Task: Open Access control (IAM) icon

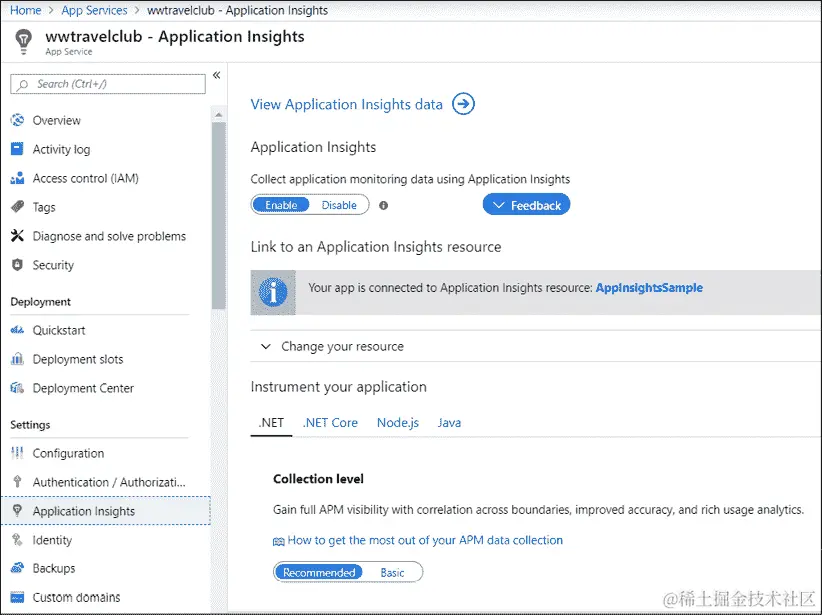Action: 16,179
